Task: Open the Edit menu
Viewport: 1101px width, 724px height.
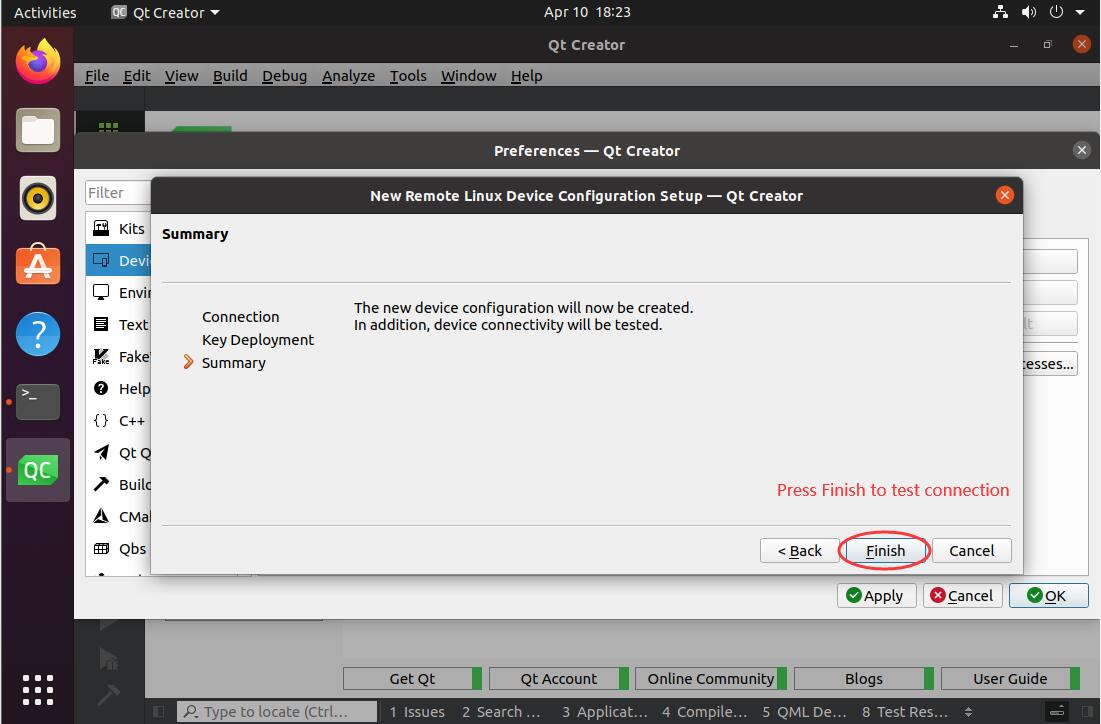Action: pyautogui.click(x=137, y=75)
